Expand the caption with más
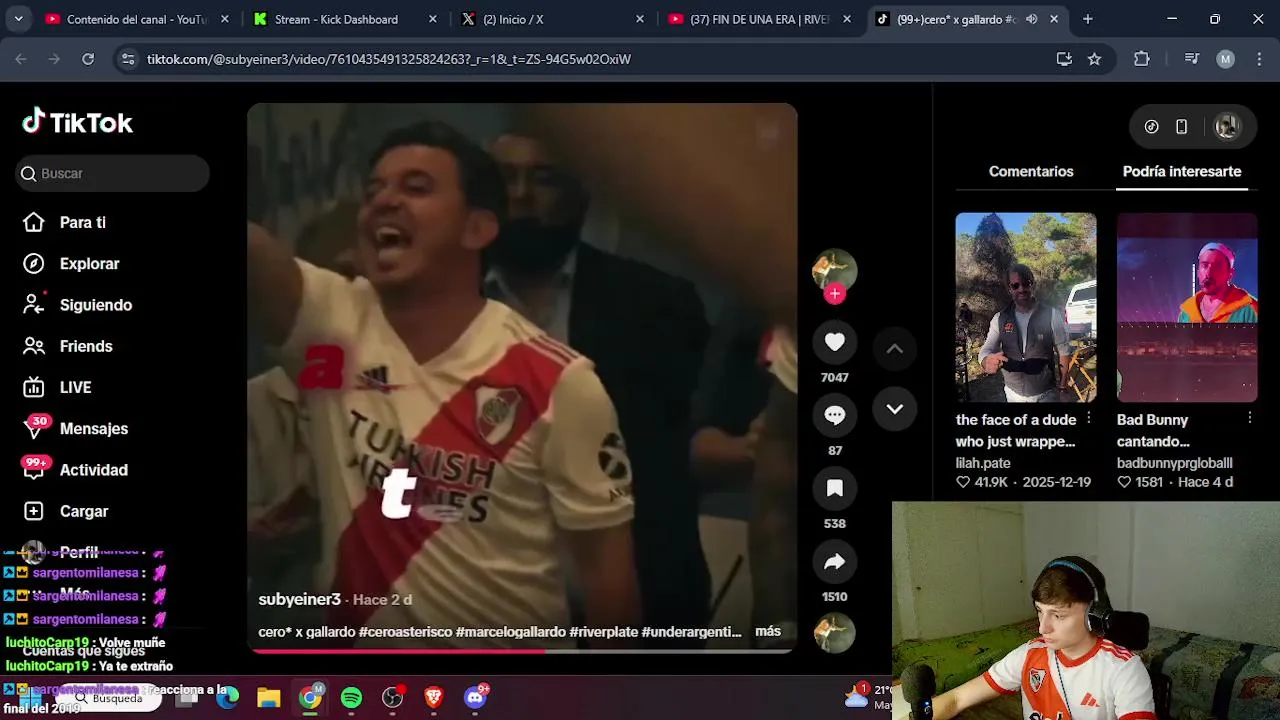The width and height of the screenshot is (1280, 720). [x=768, y=631]
